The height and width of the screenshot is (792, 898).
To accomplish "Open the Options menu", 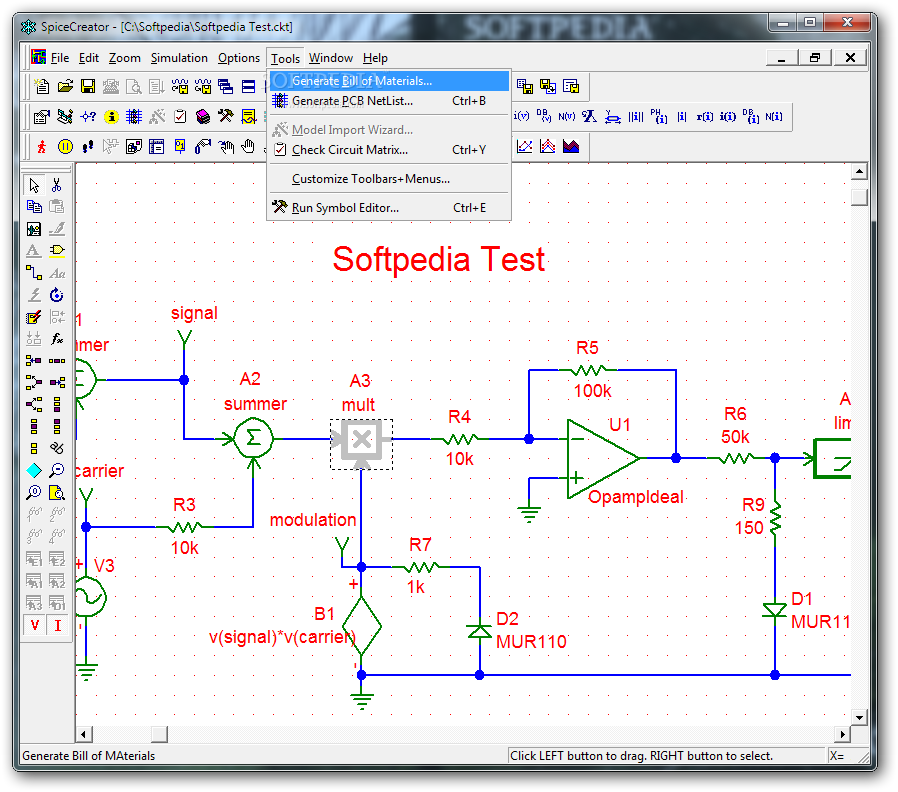I will tap(239, 58).
